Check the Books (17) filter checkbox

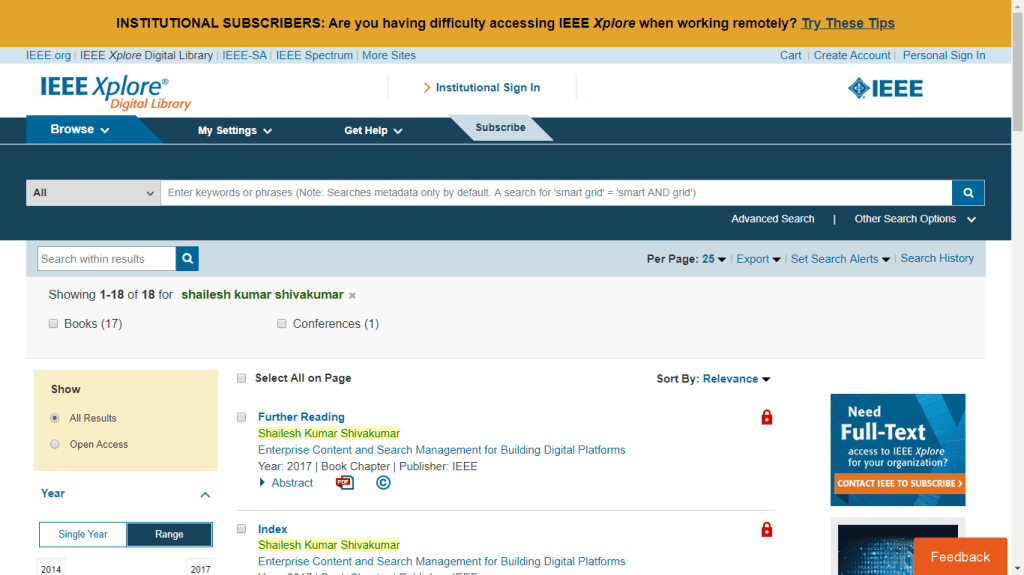click(54, 324)
